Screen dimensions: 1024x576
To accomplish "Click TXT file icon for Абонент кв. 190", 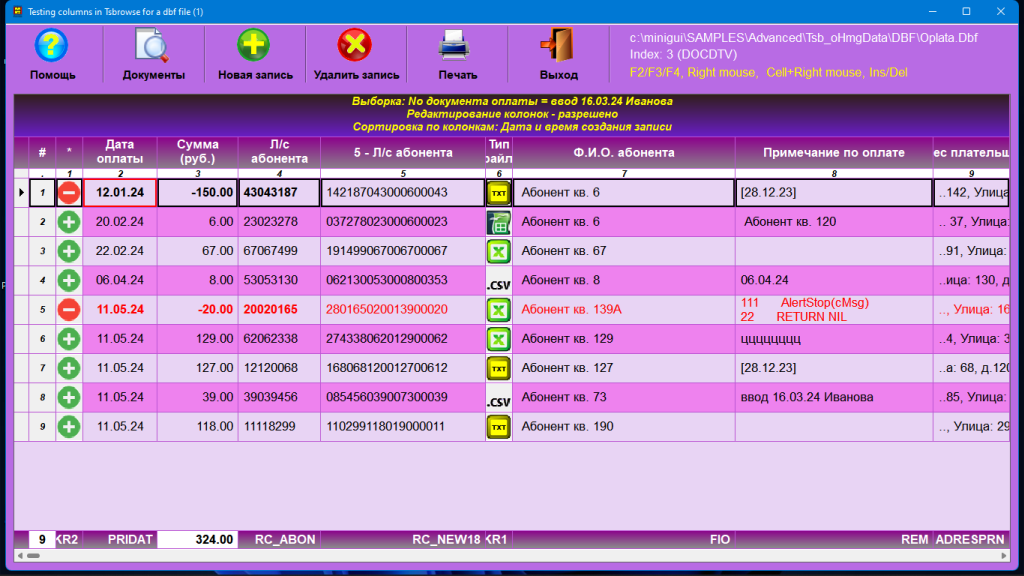I will (499, 426).
